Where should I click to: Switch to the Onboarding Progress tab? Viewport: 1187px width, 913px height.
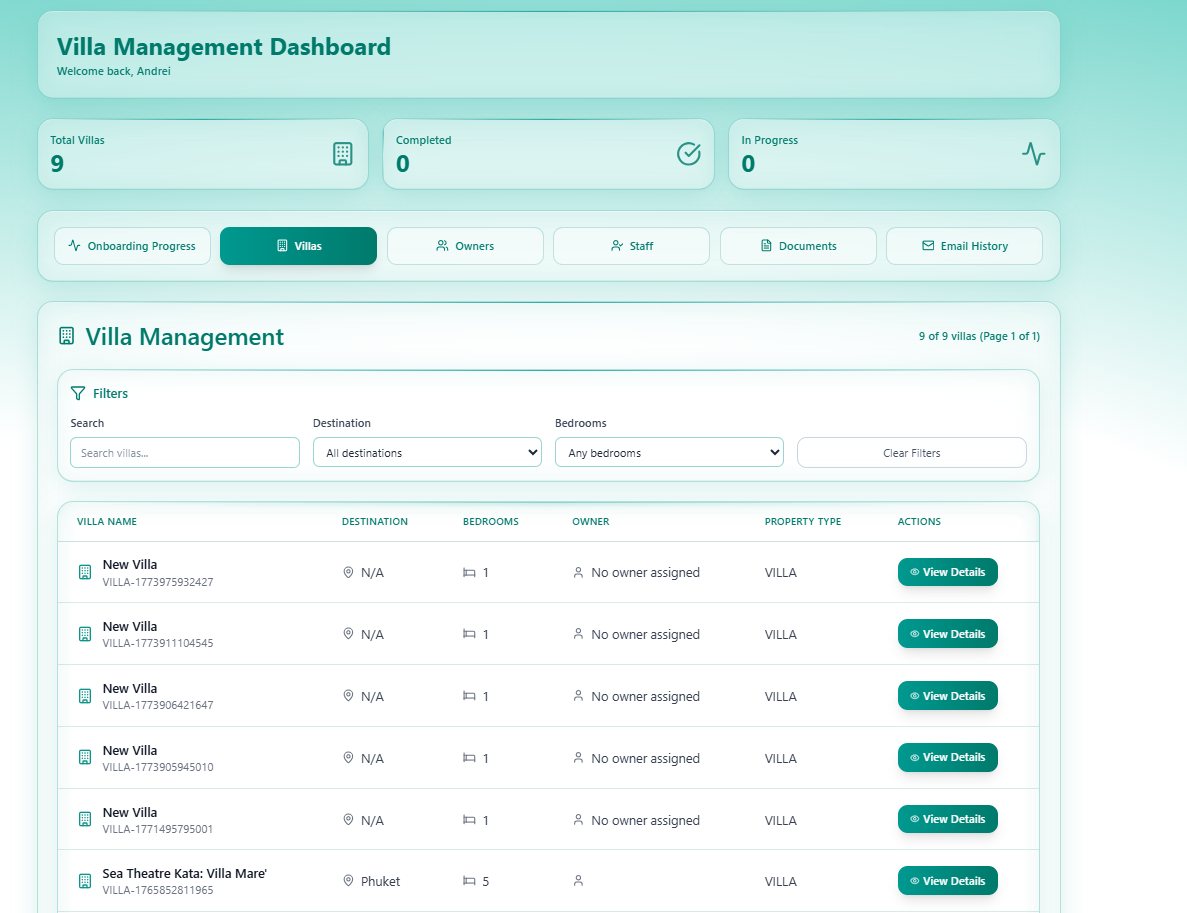click(x=132, y=246)
